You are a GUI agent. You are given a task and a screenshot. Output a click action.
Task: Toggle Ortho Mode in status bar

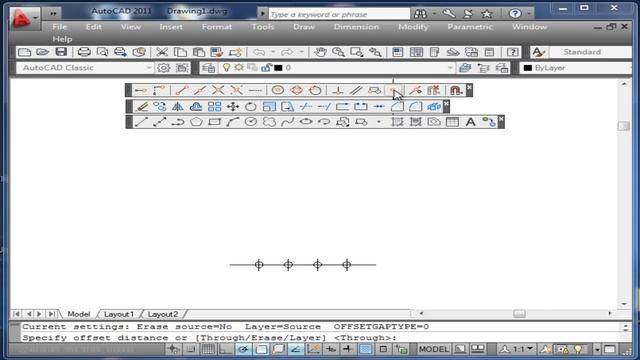pyautogui.click(x=225, y=349)
